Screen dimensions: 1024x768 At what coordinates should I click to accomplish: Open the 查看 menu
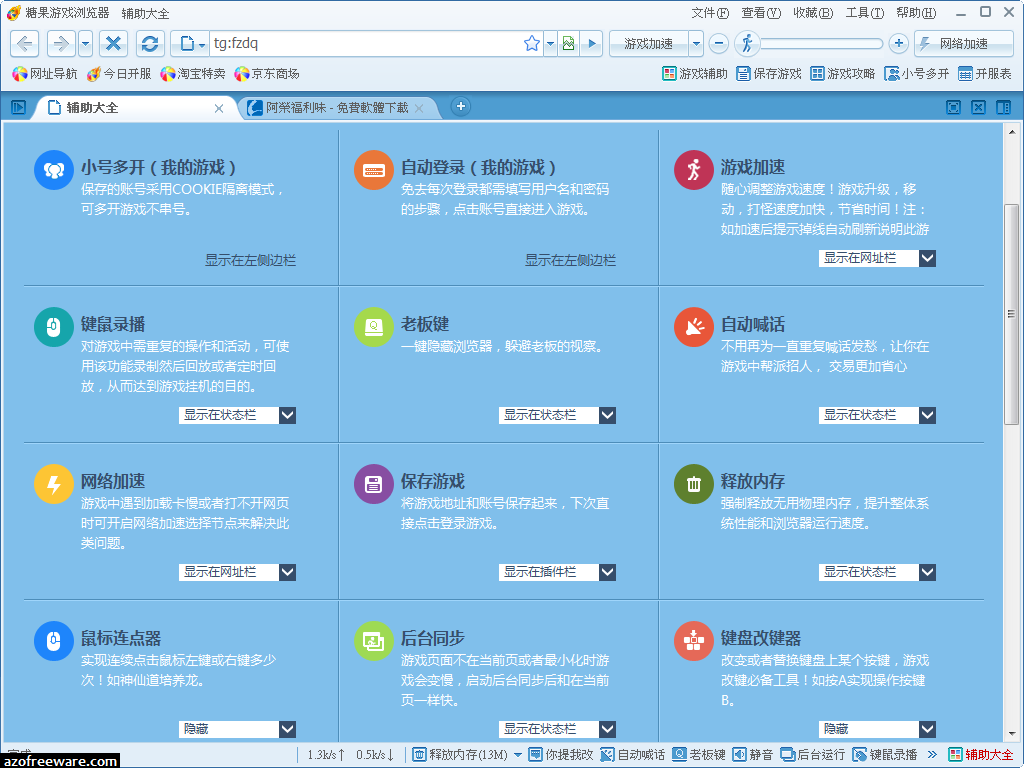761,13
